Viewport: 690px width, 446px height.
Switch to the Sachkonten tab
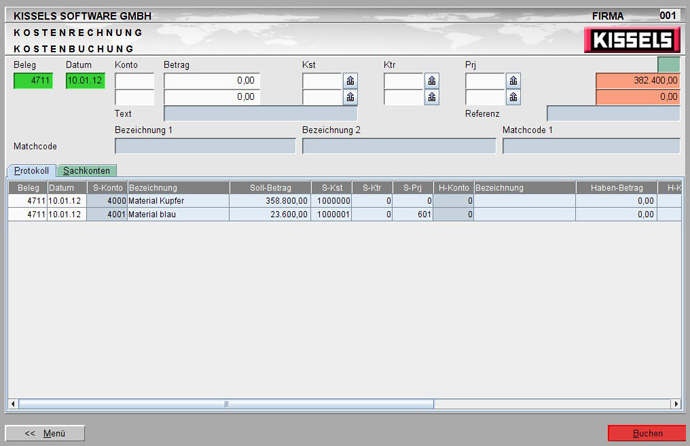(87, 171)
